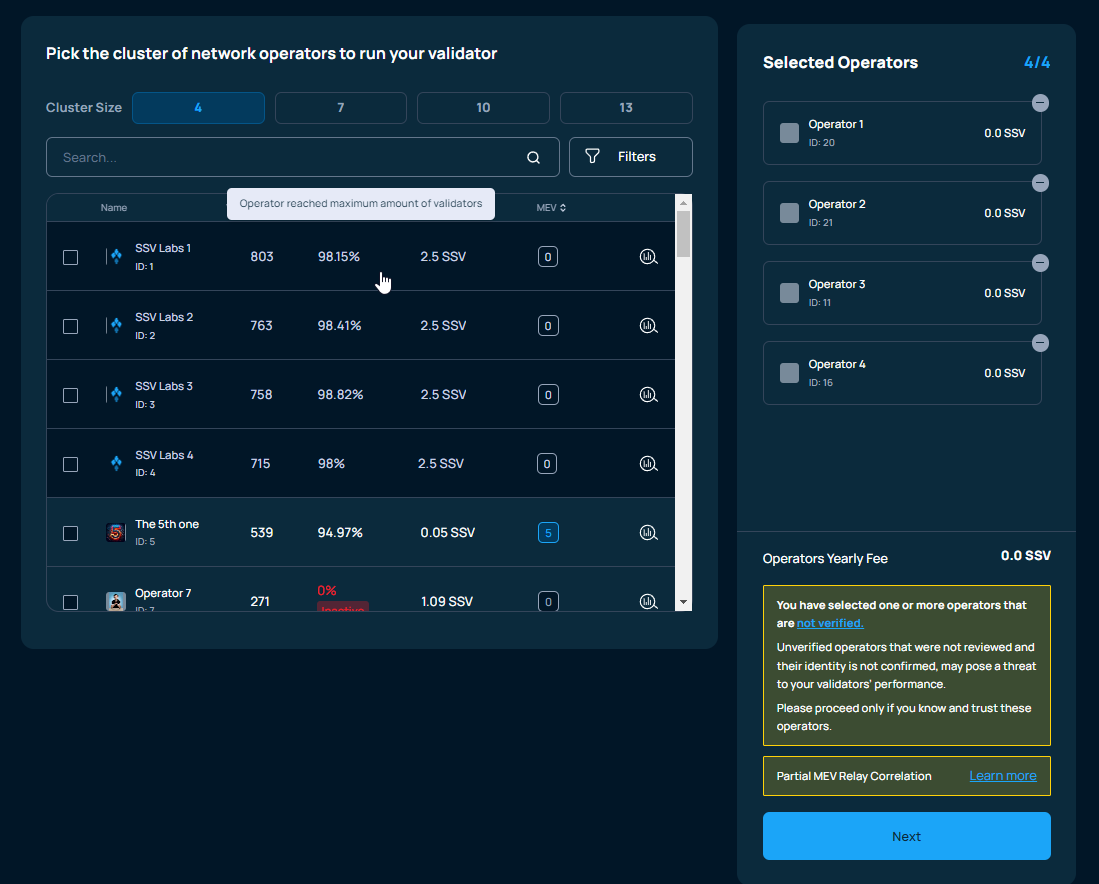Image resolution: width=1099 pixels, height=884 pixels.
Task: Click the scroll up arrow of operator list
Action: [683, 203]
